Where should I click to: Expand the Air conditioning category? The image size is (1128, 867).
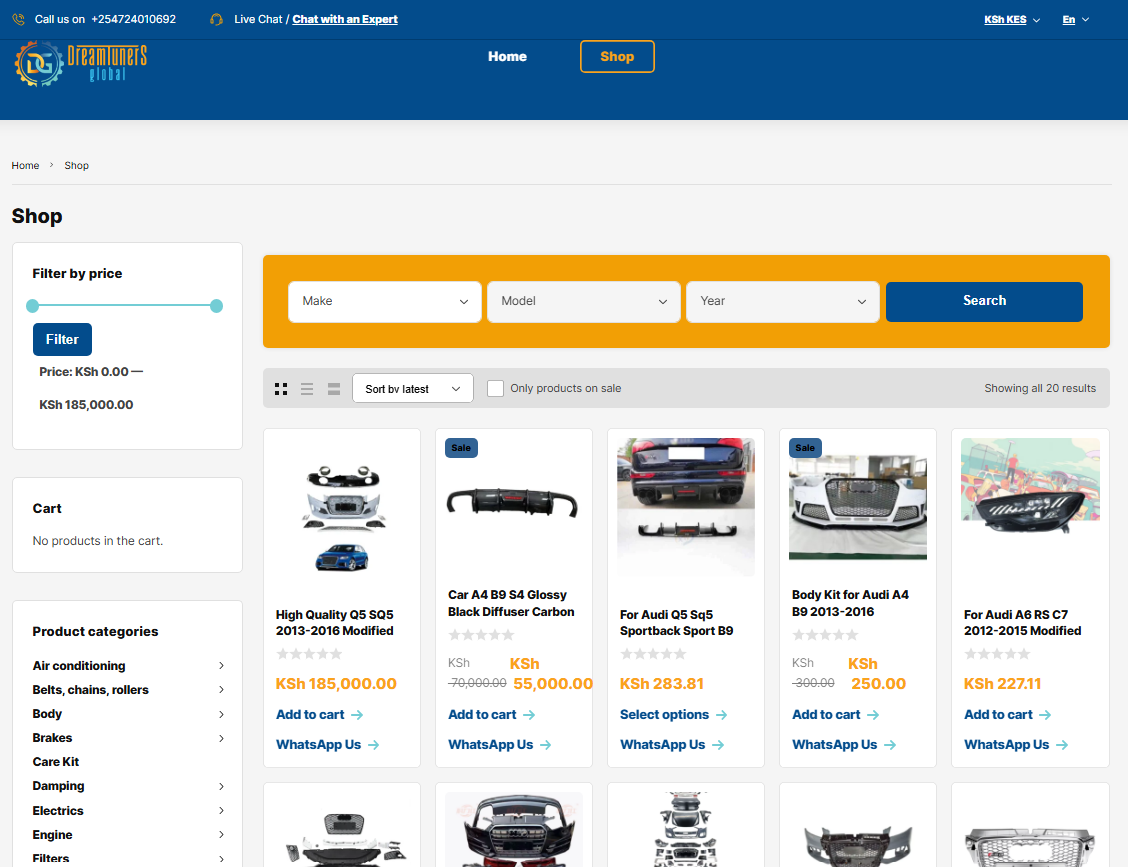coord(221,666)
